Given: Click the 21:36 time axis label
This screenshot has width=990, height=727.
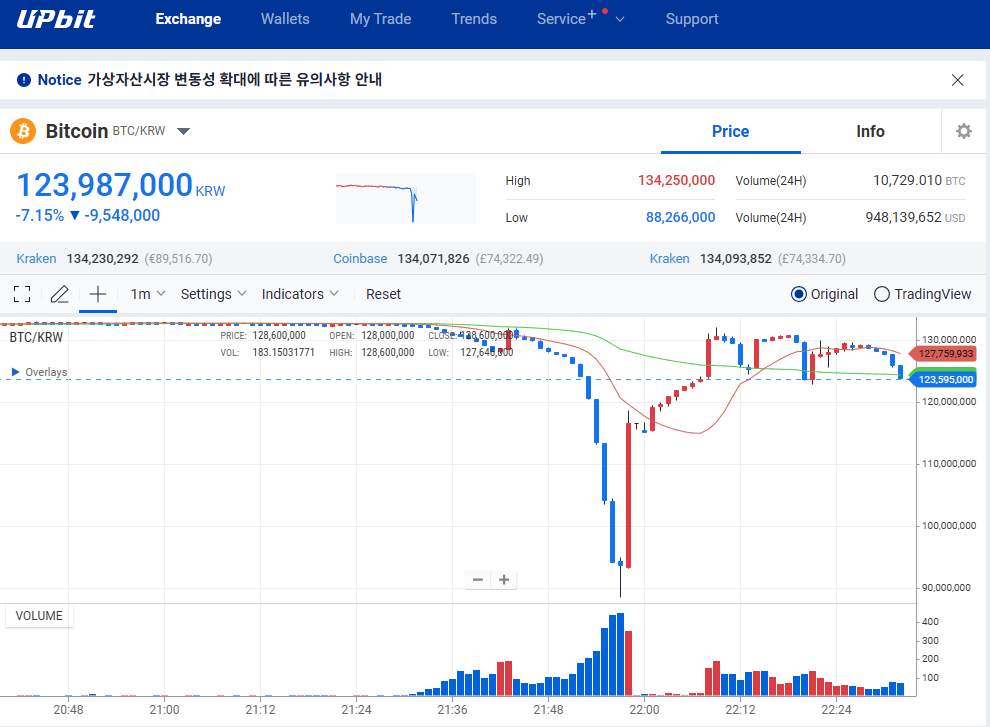Looking at the screenshot, I should coord(452,710).
